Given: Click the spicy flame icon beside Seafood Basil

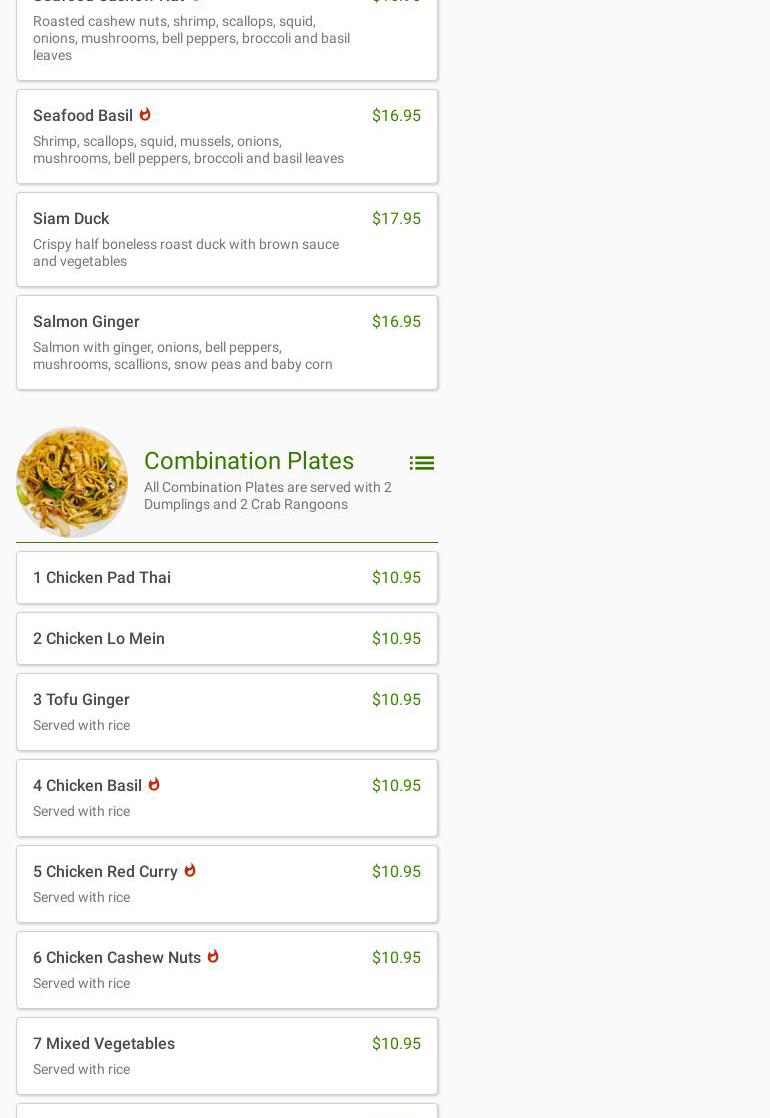Looking at the screenshot, I should [x=145, y=114].
